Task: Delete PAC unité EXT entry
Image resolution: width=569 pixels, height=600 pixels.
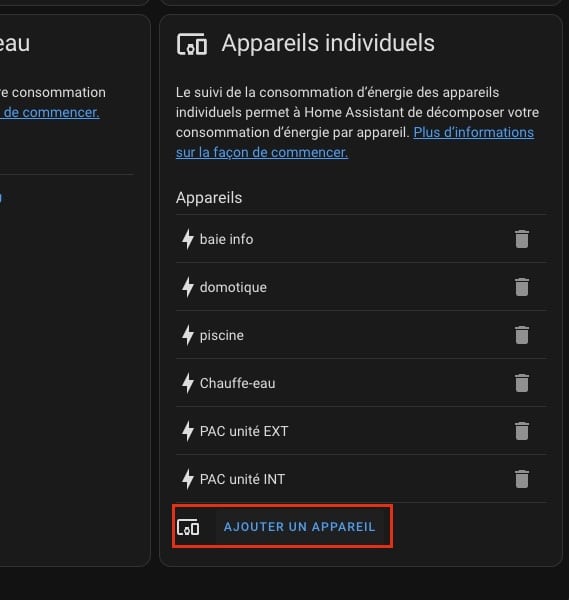Action: (522, 431)
